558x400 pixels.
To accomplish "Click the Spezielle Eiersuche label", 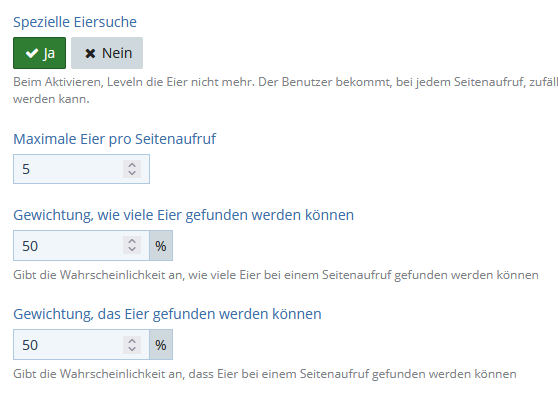I will click(75, 22).
